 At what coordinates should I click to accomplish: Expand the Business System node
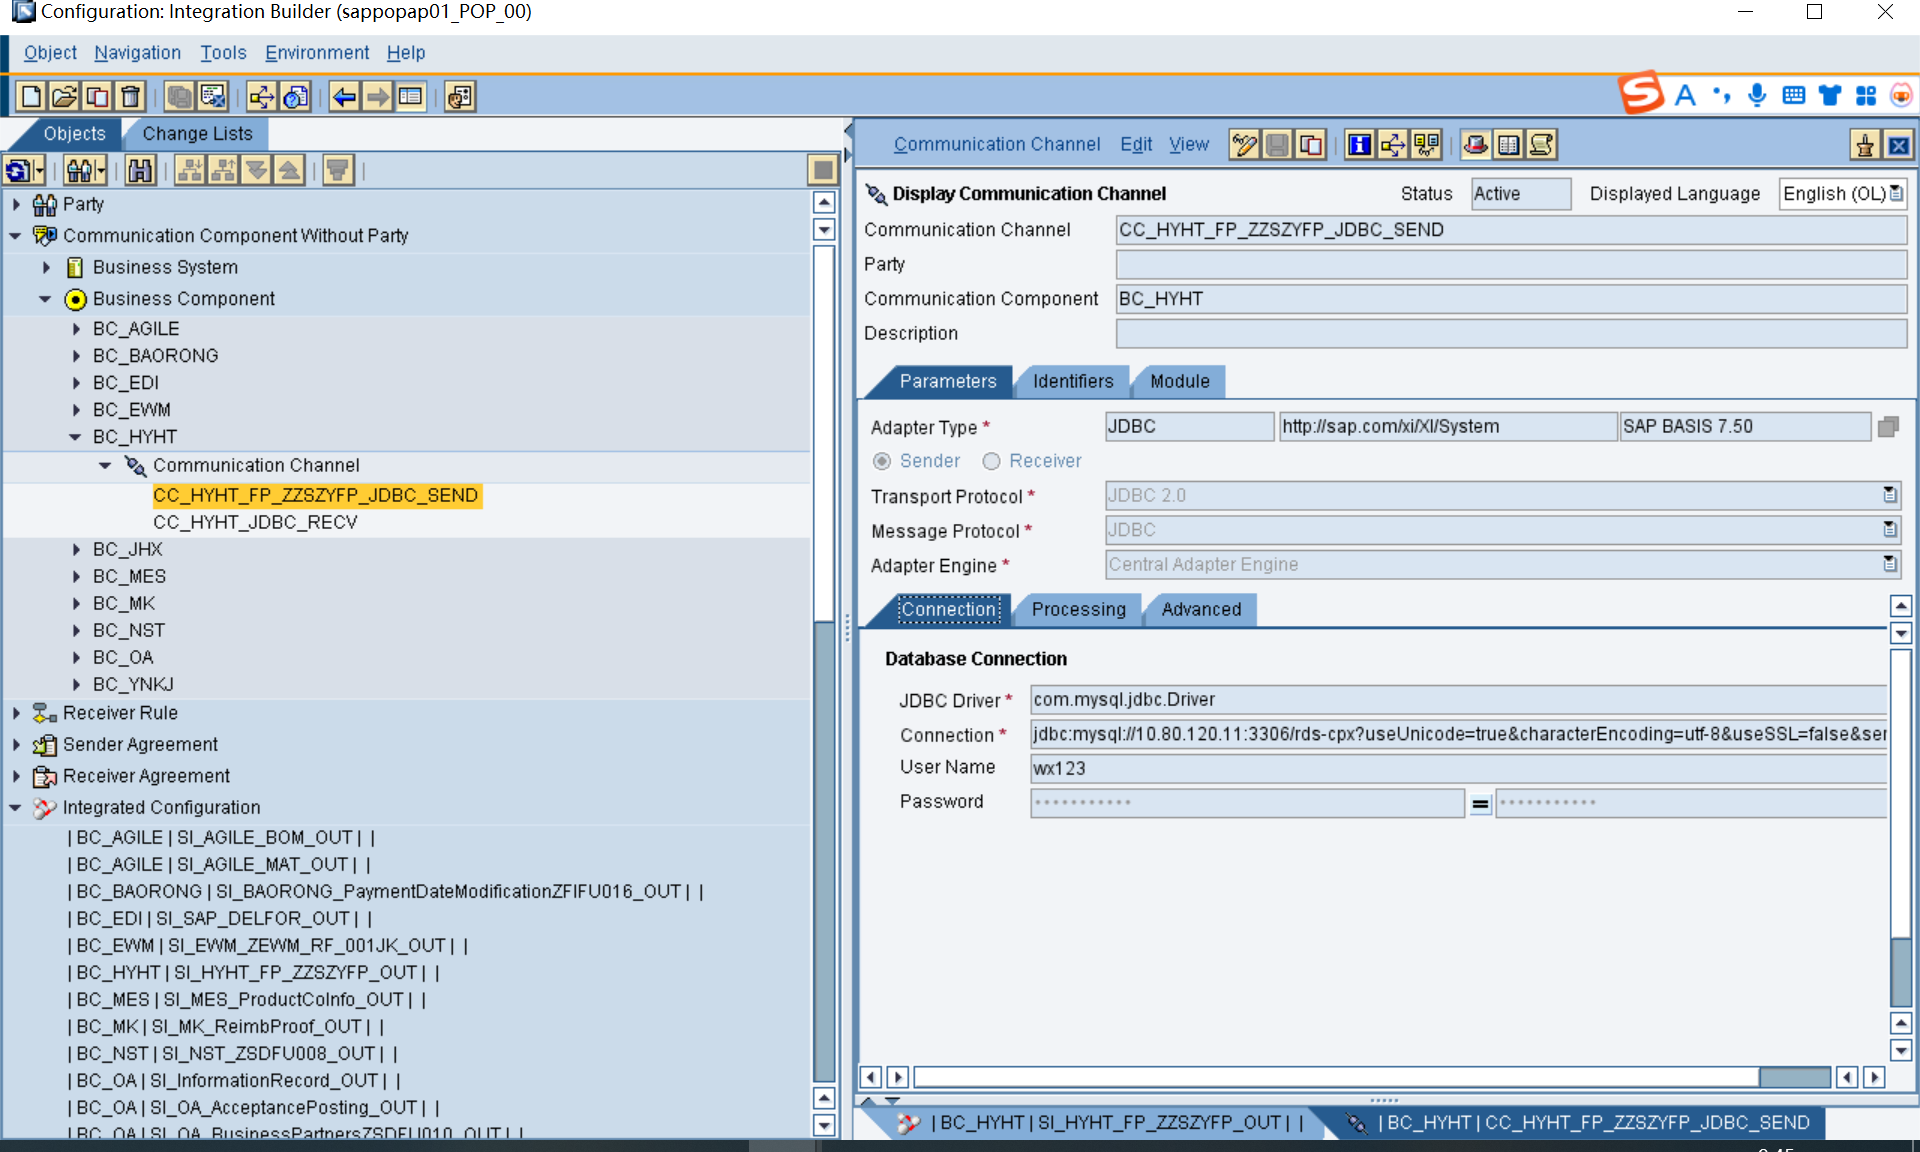[x=46, y=267]
